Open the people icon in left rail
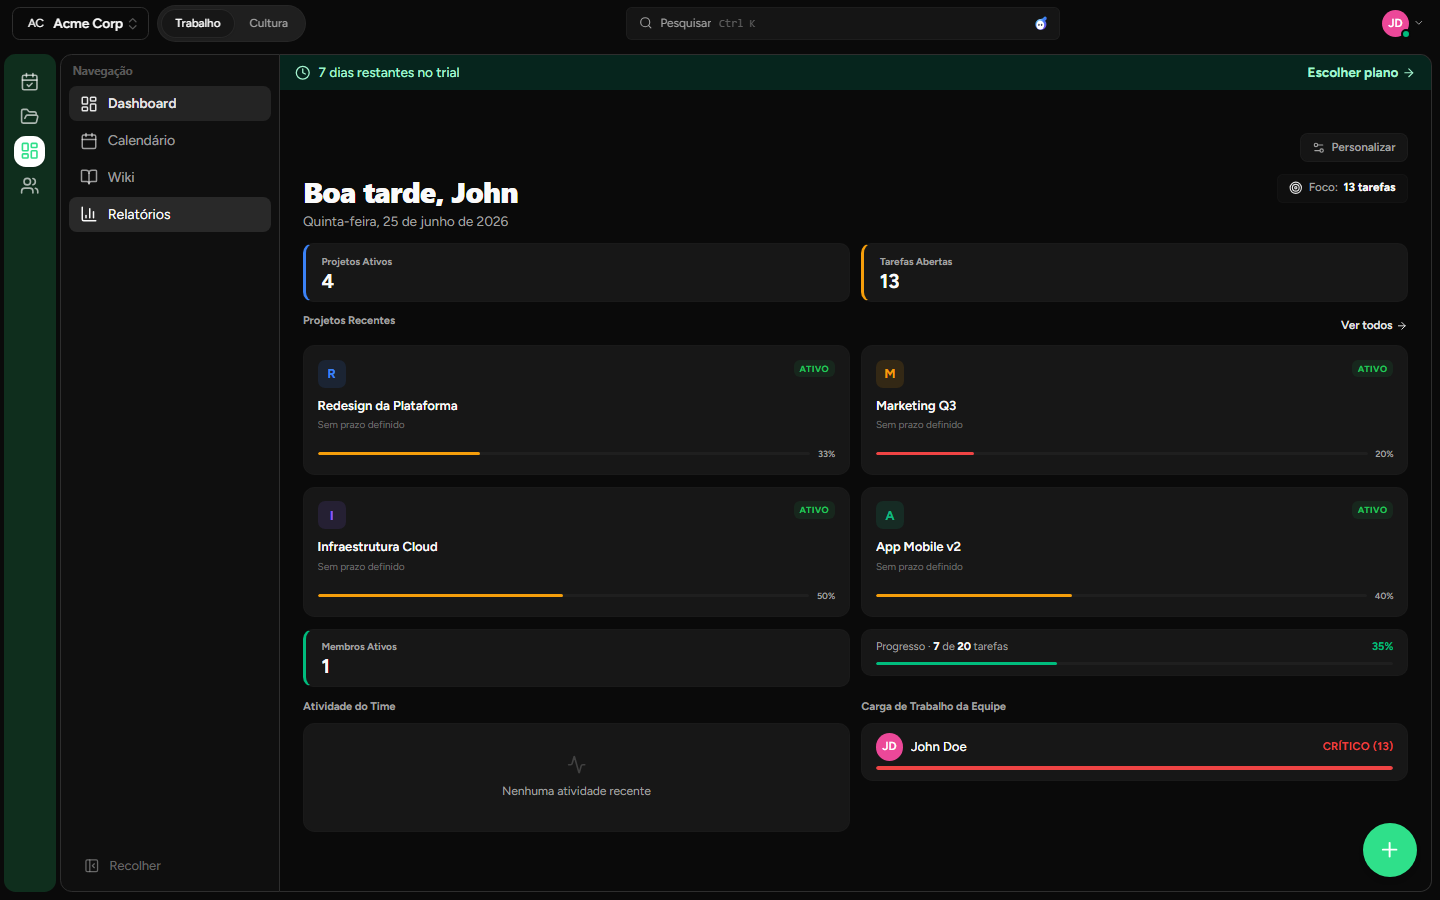The image size is (1440, 900). 30,186
